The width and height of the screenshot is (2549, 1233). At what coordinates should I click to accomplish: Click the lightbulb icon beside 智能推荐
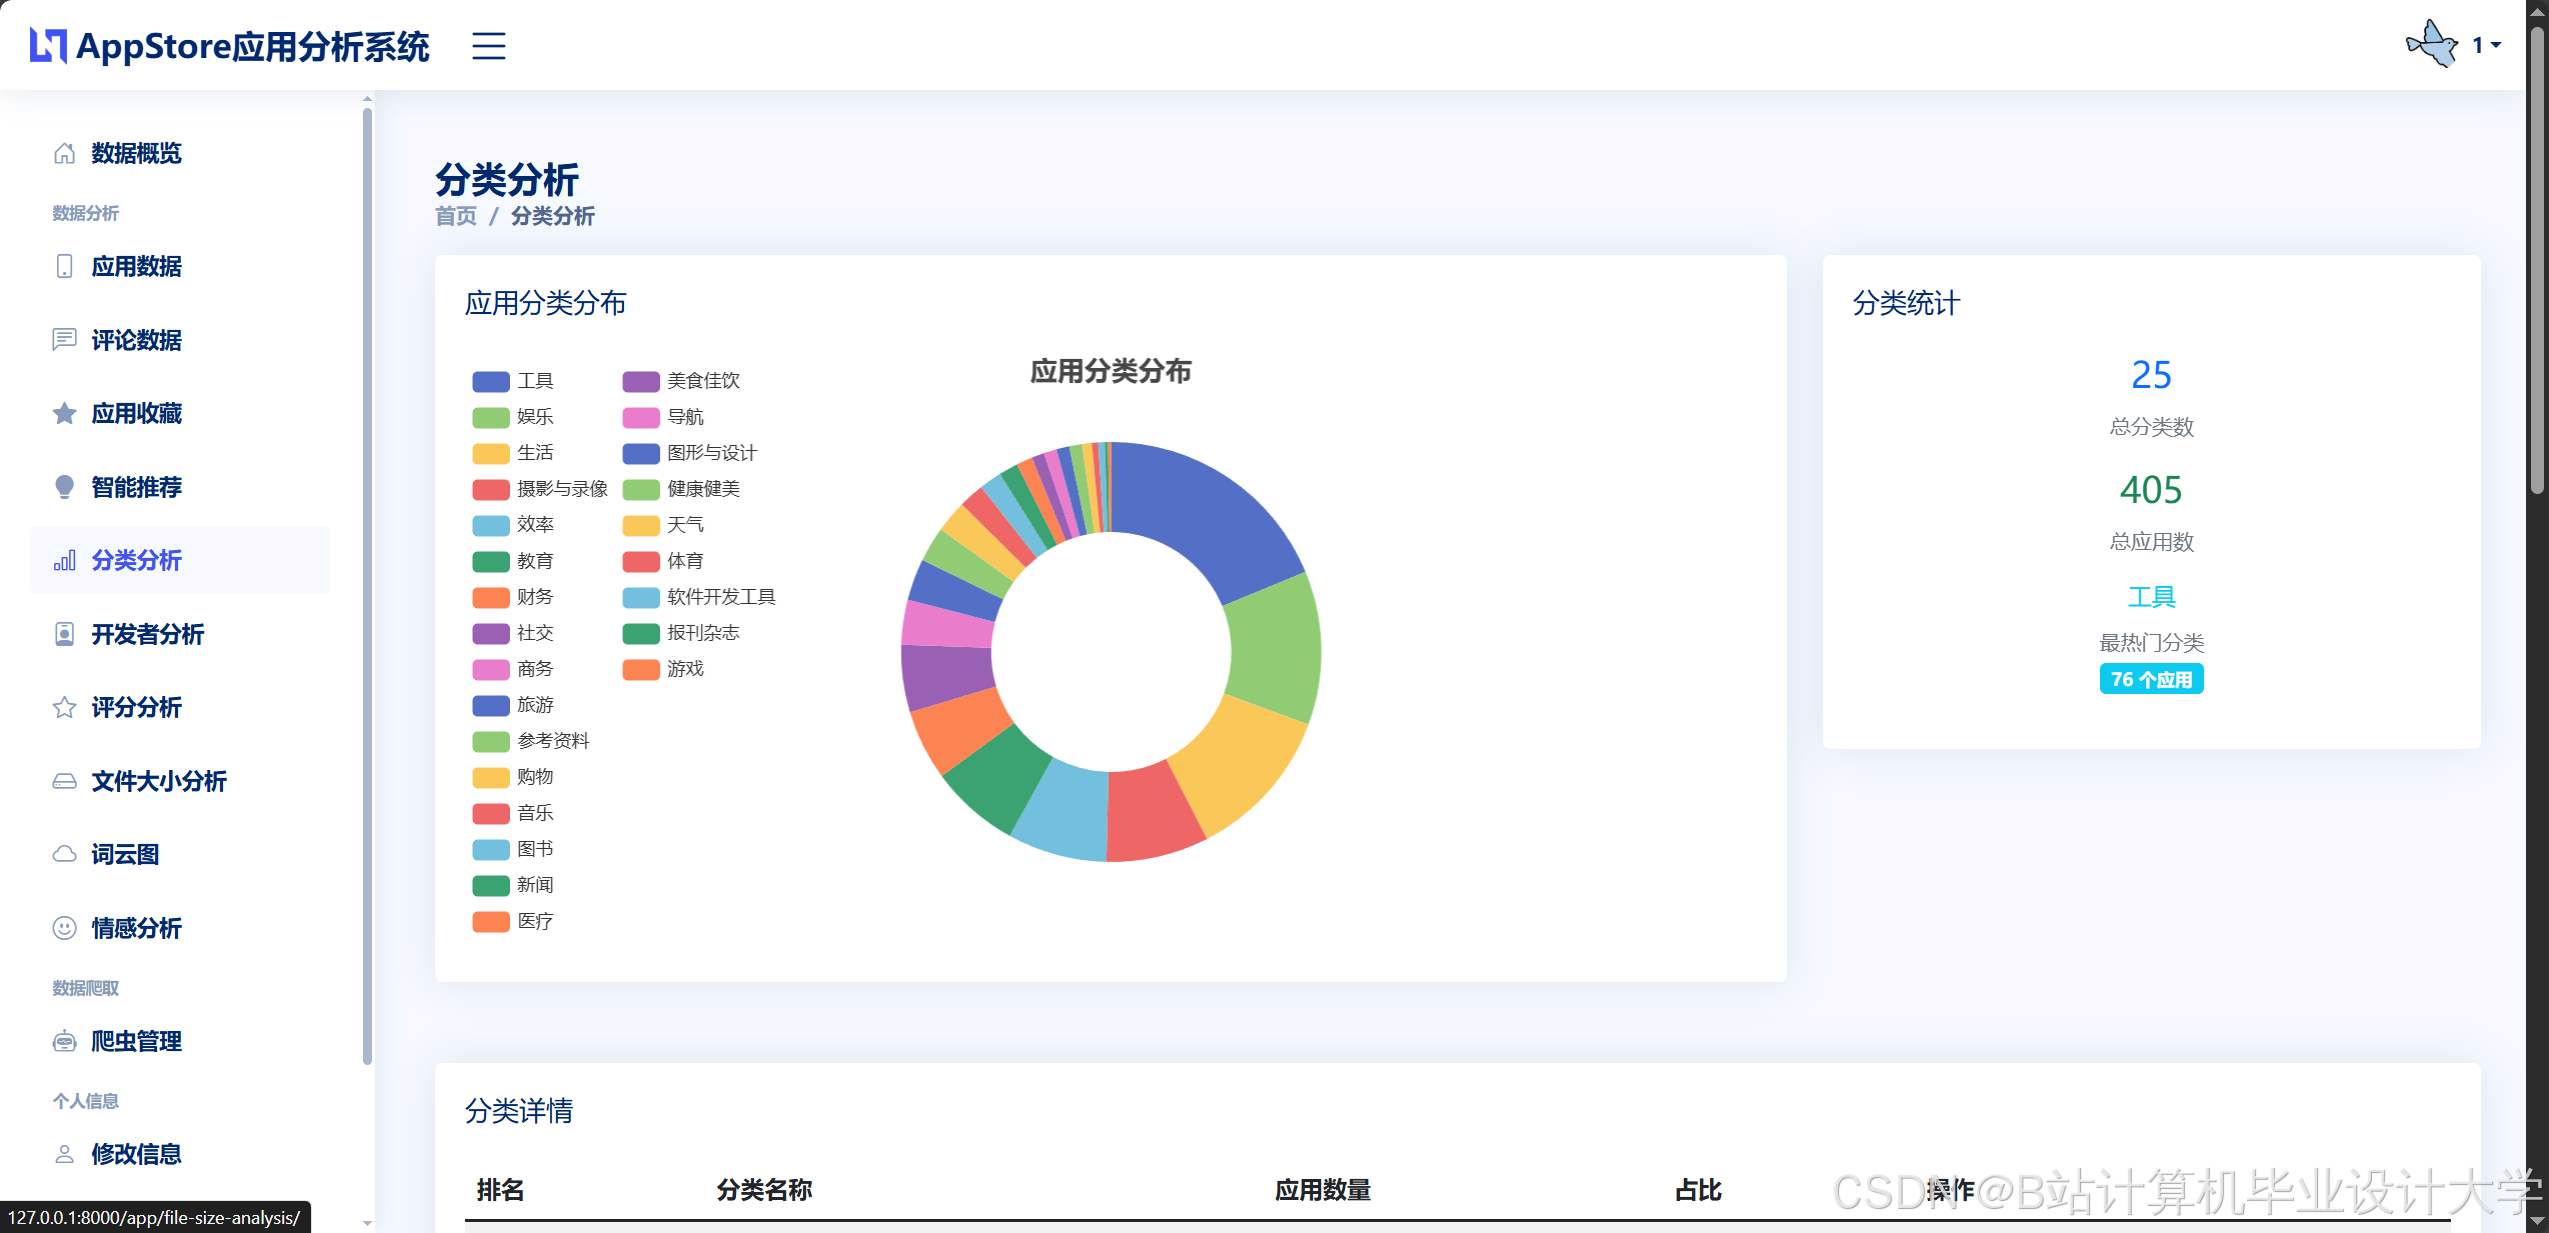click(x=64, y=487)
